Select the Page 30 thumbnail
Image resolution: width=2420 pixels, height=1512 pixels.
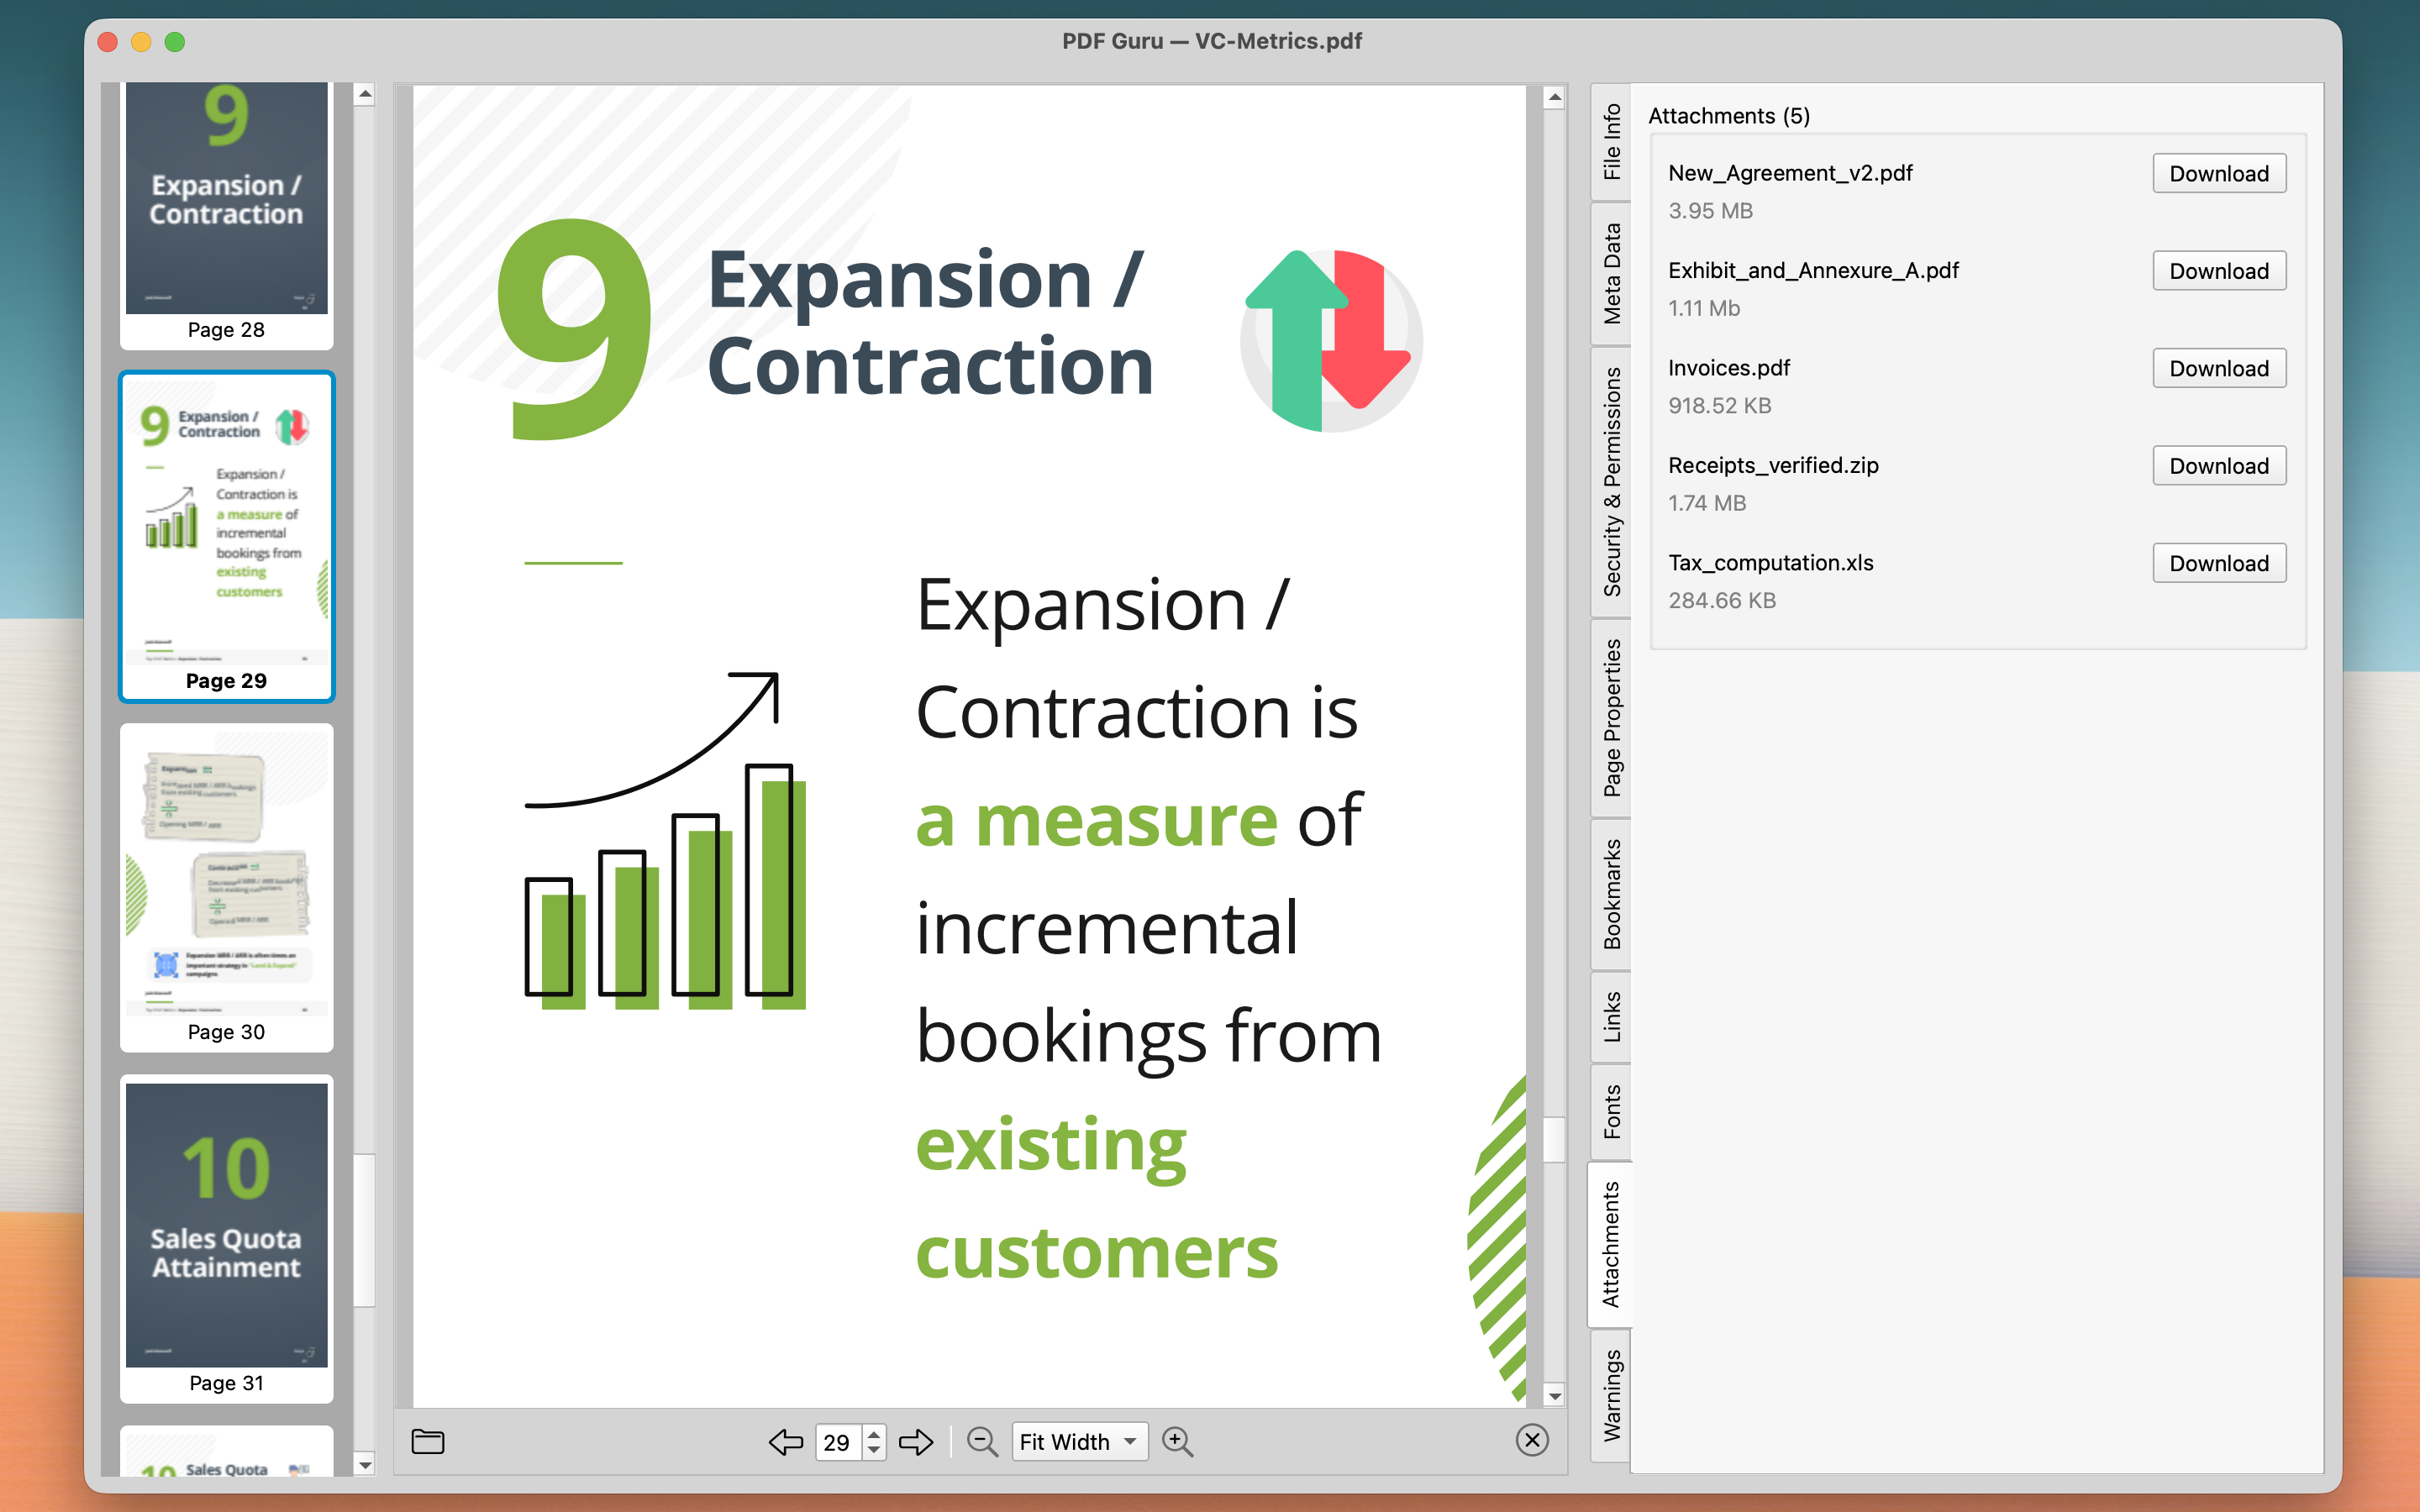click(x=226, y=886)
